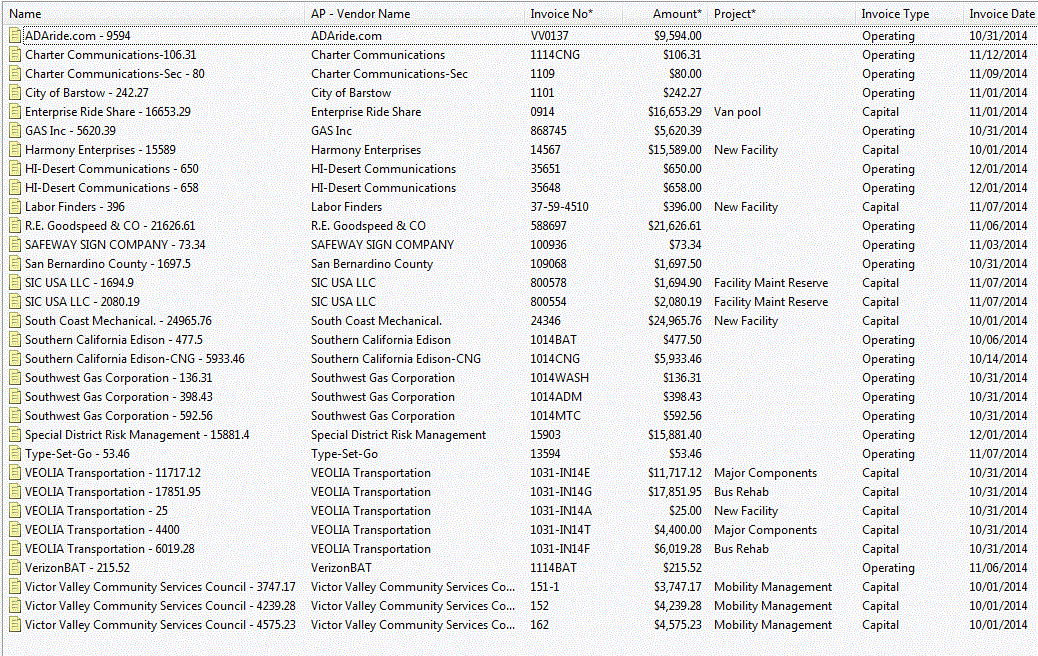Click the Facility Maint Reserve cell for invoice 800578

pyautogui.click(x=771, y=283)
